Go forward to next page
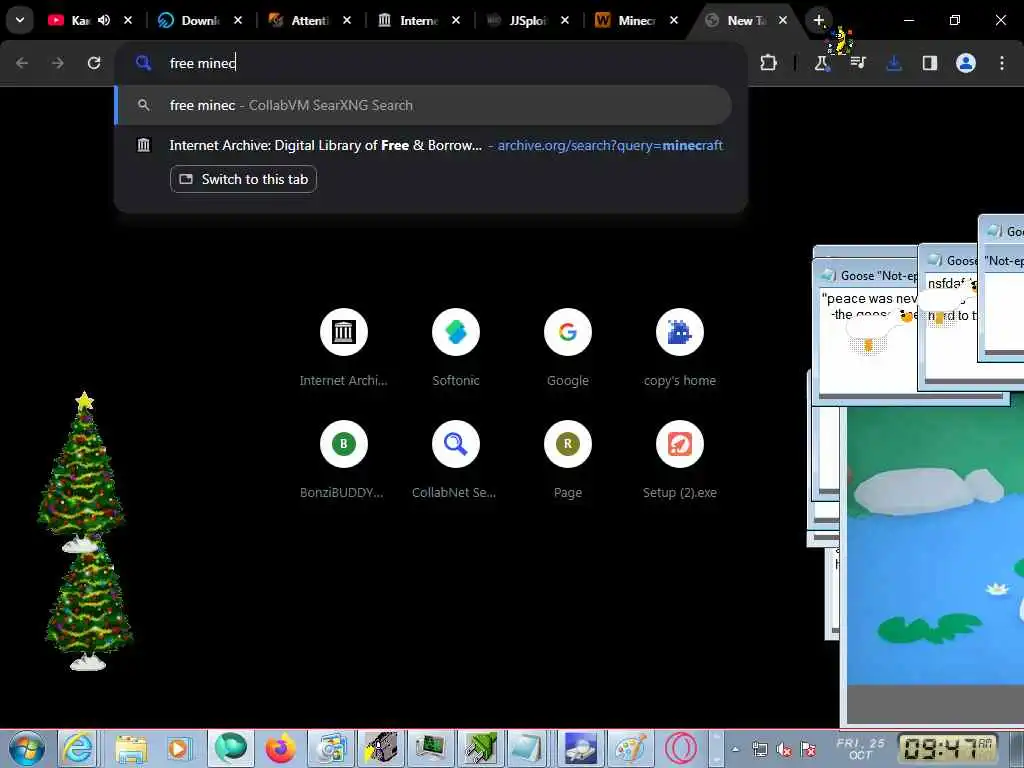Image resolution: width=1024 pixels, height=768 pixels. (x=57, y=63)
